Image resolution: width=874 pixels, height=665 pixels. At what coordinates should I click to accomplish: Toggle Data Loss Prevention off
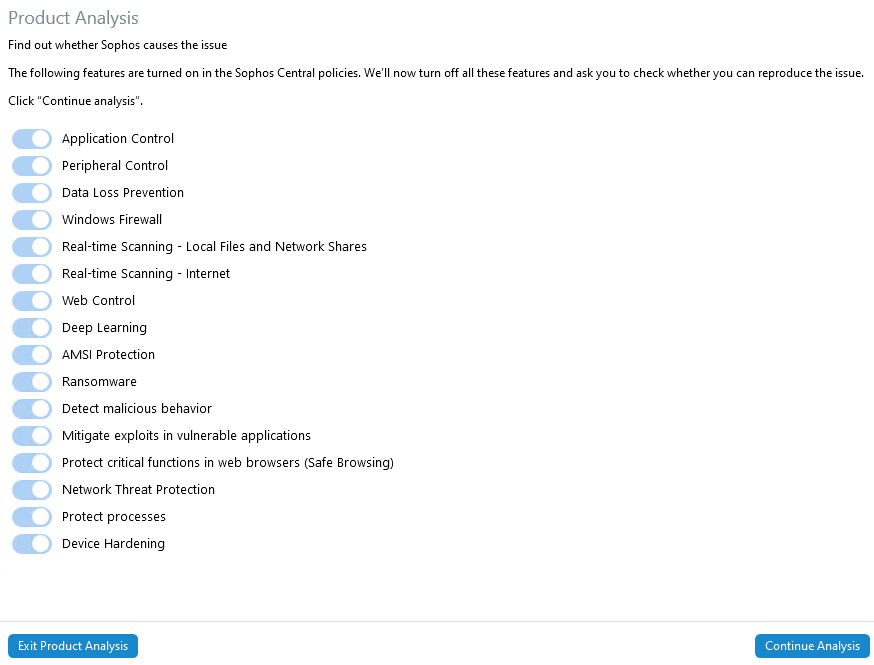31,192
